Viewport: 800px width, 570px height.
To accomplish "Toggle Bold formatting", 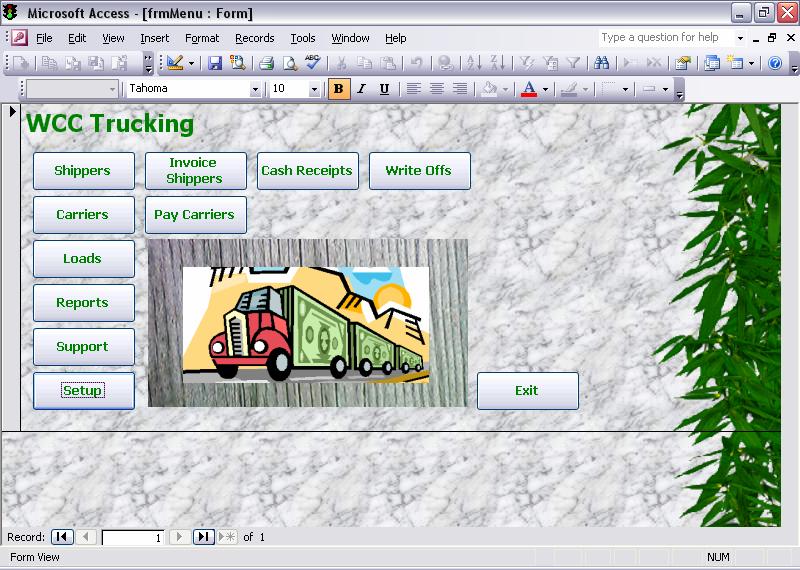I will (338, 89).
